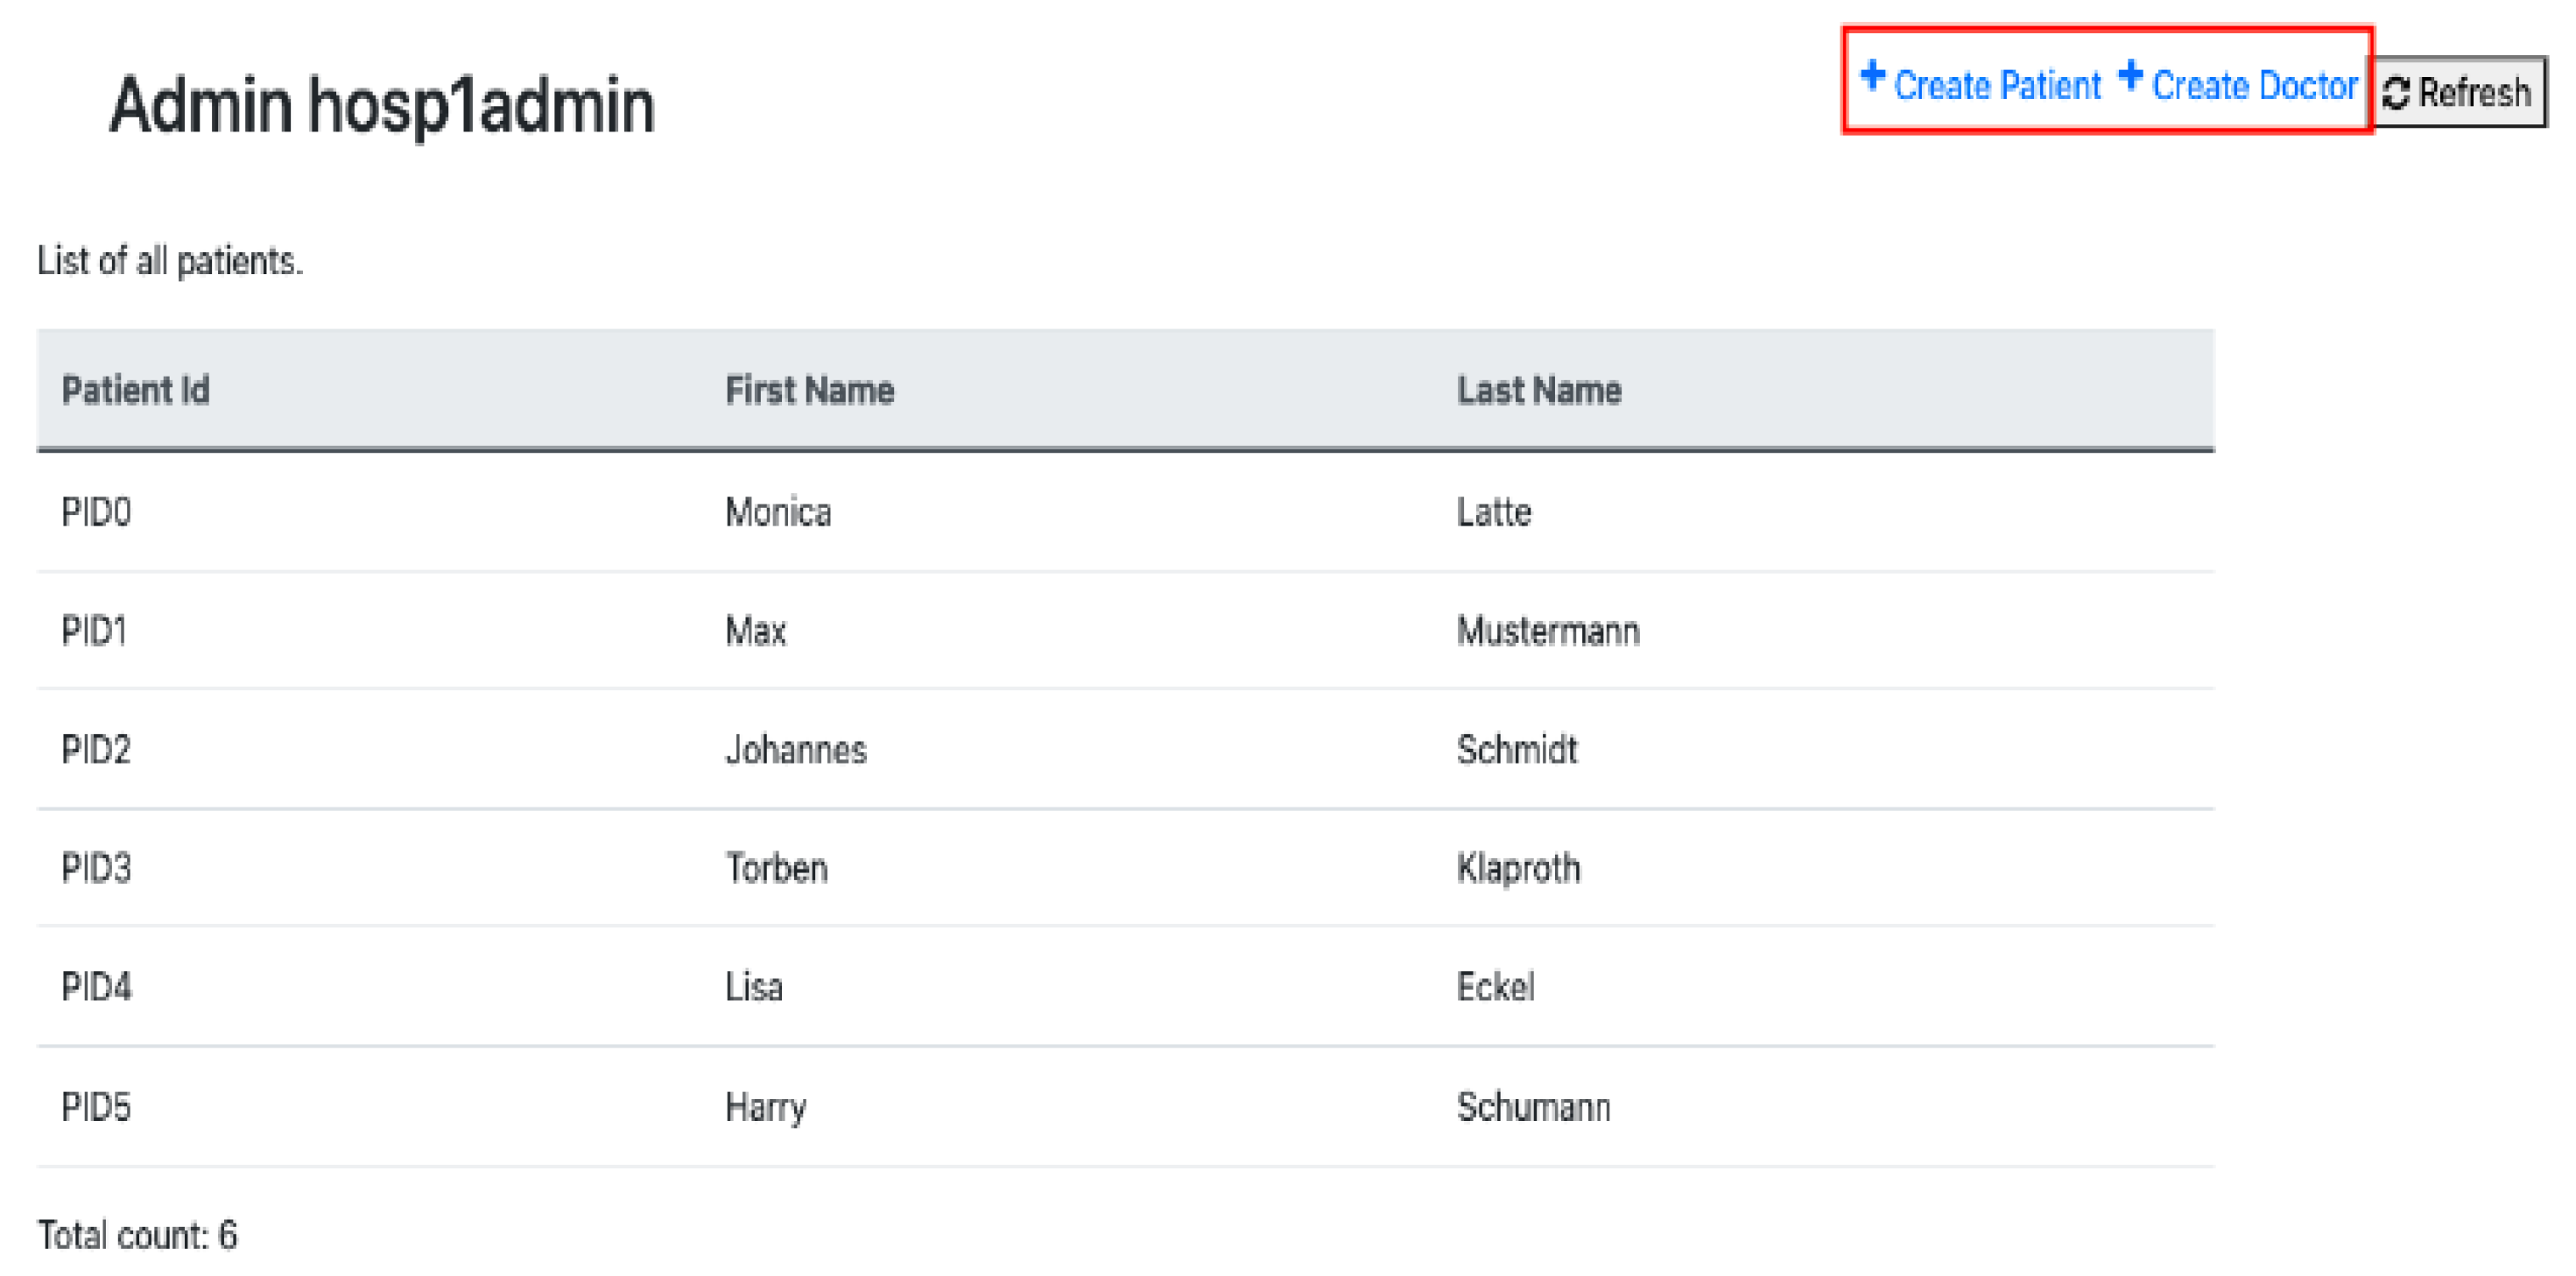2576x1276 pixels.
Task: Click the First Name column header
Action: pyautogui.click(x=809, y=390)
